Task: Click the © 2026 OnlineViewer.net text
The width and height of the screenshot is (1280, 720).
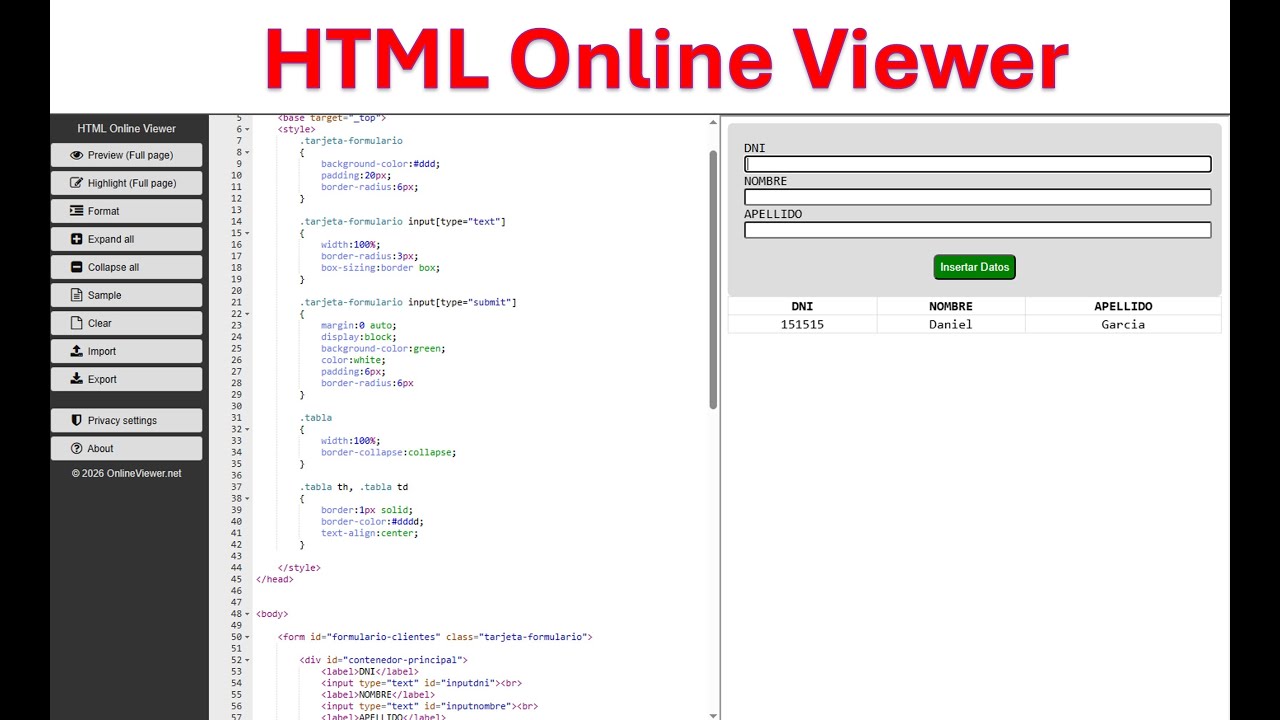Action: (x=126, y=473)
